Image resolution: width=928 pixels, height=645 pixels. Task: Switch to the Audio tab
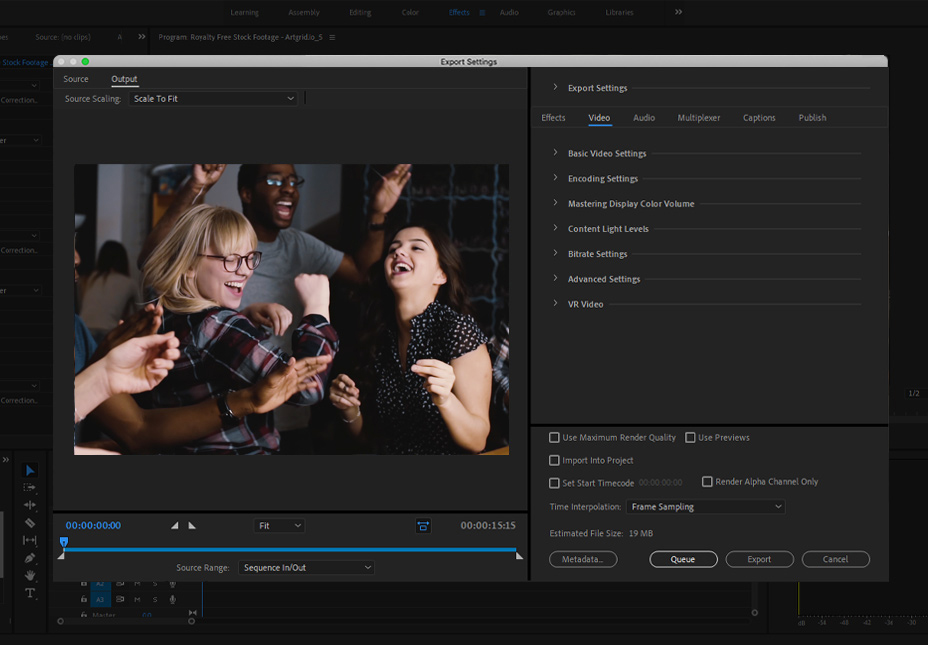(644, 118)
